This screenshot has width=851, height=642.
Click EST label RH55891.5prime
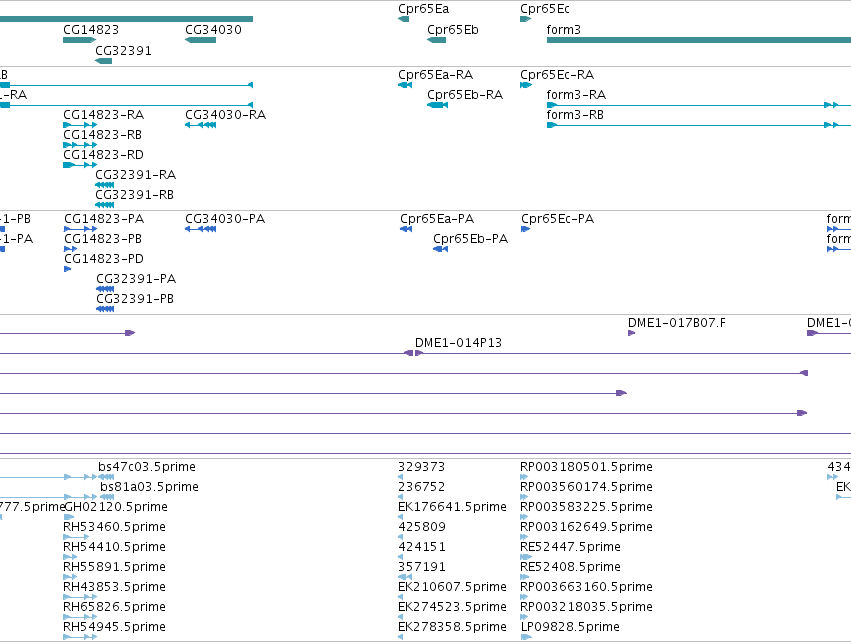(115, 568)
